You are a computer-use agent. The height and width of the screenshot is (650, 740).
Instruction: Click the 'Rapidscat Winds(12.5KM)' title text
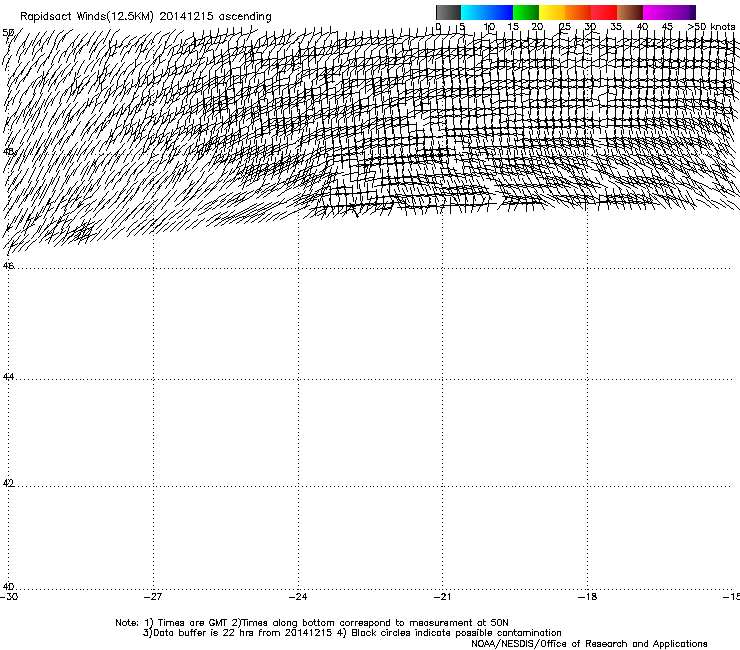(x=87, y=17)
